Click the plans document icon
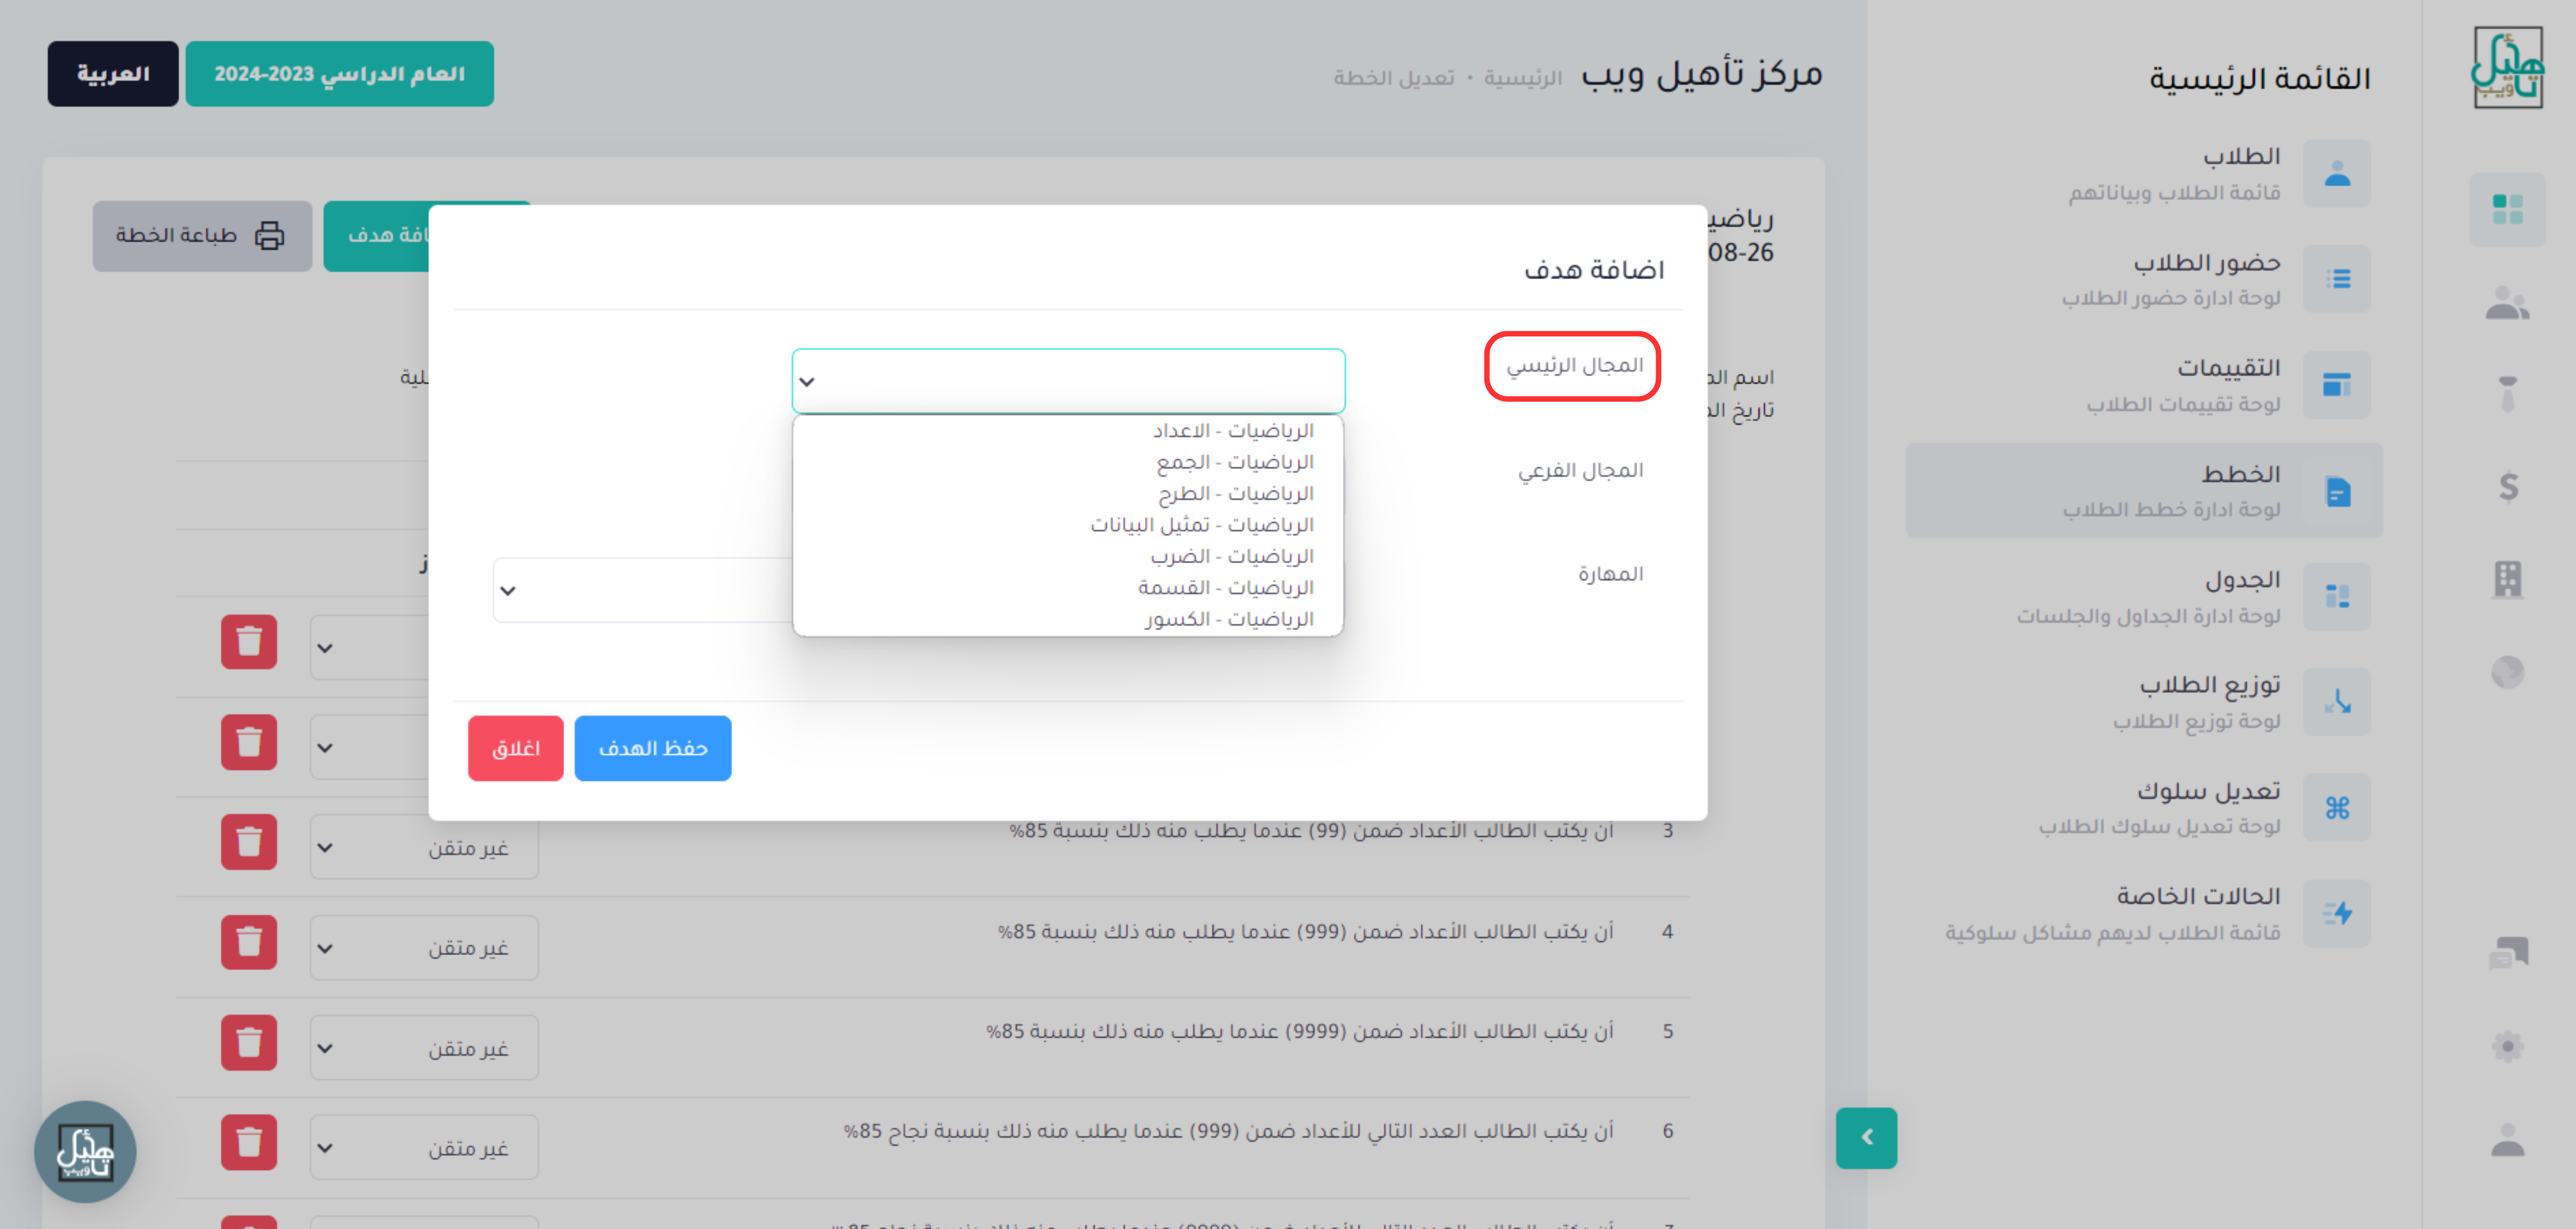Screen dimensions: 2576x1229 [x=2337, y=492]
